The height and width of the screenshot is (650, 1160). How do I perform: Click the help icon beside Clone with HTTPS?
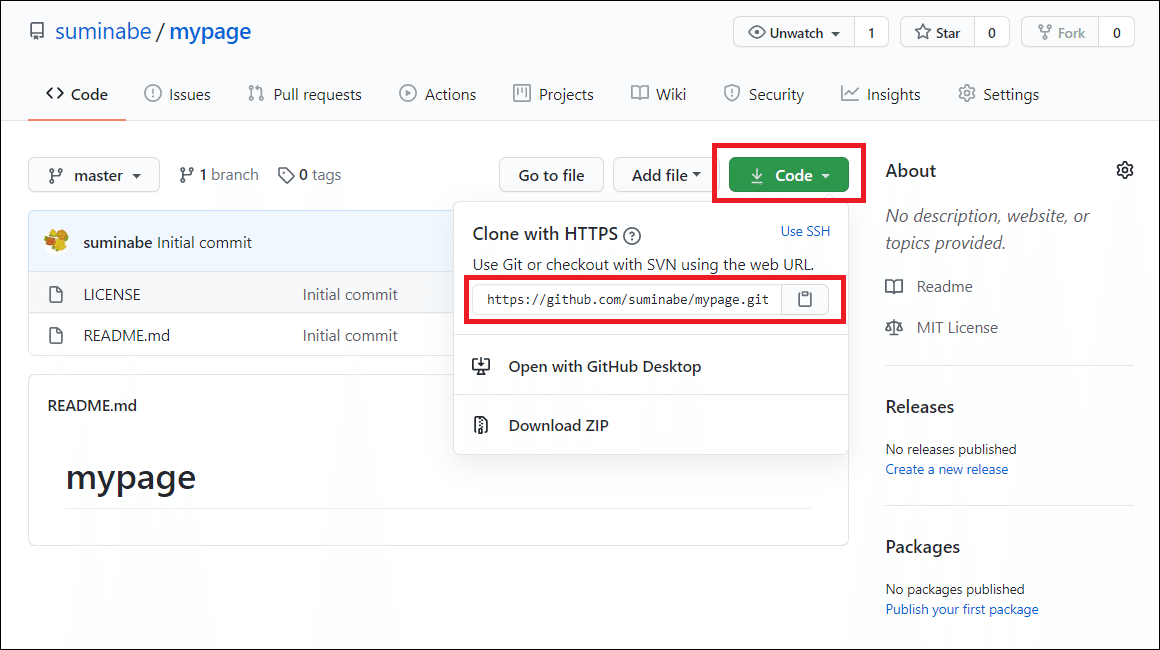(x=632, y=237)
